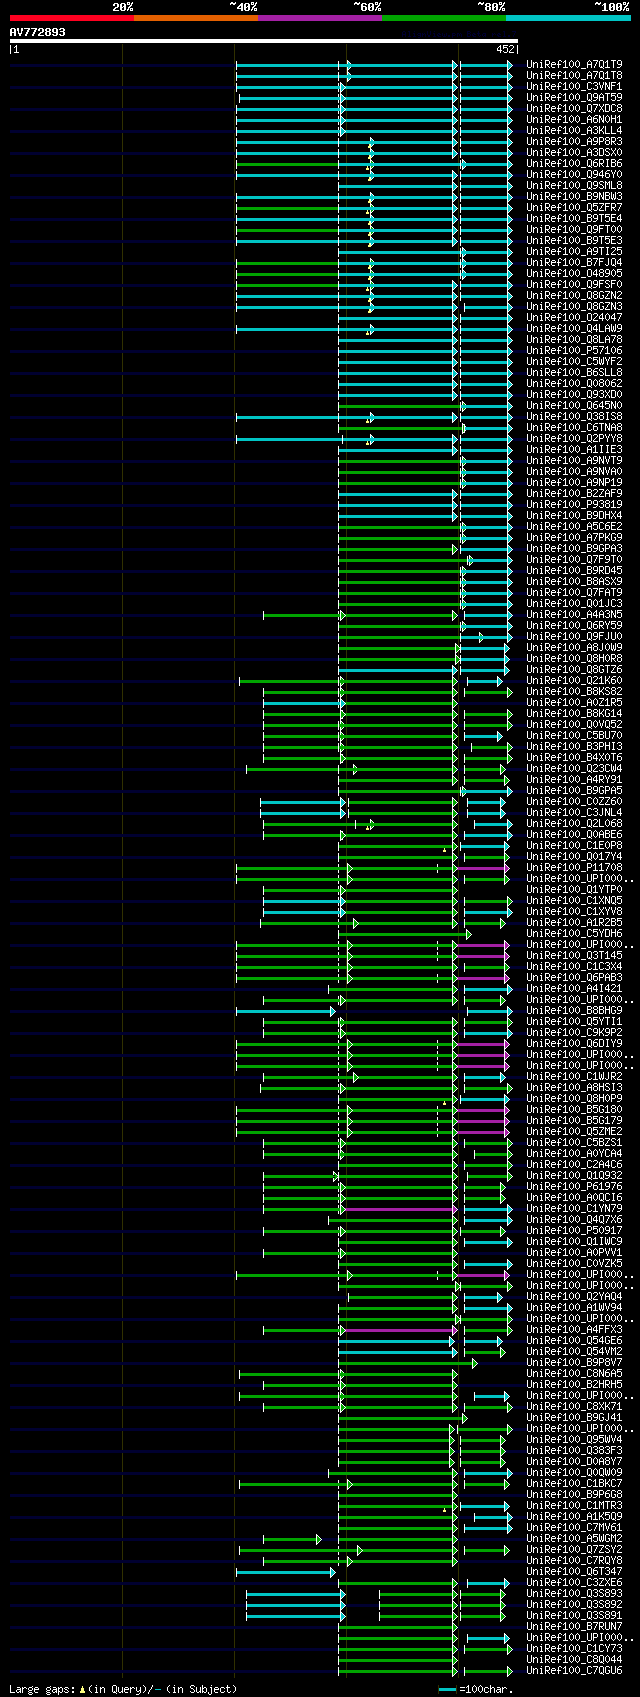Open hit UniRef100_C0ZZ60
The height and width of the screenshot is (1697, 640).
pos(574,801)
